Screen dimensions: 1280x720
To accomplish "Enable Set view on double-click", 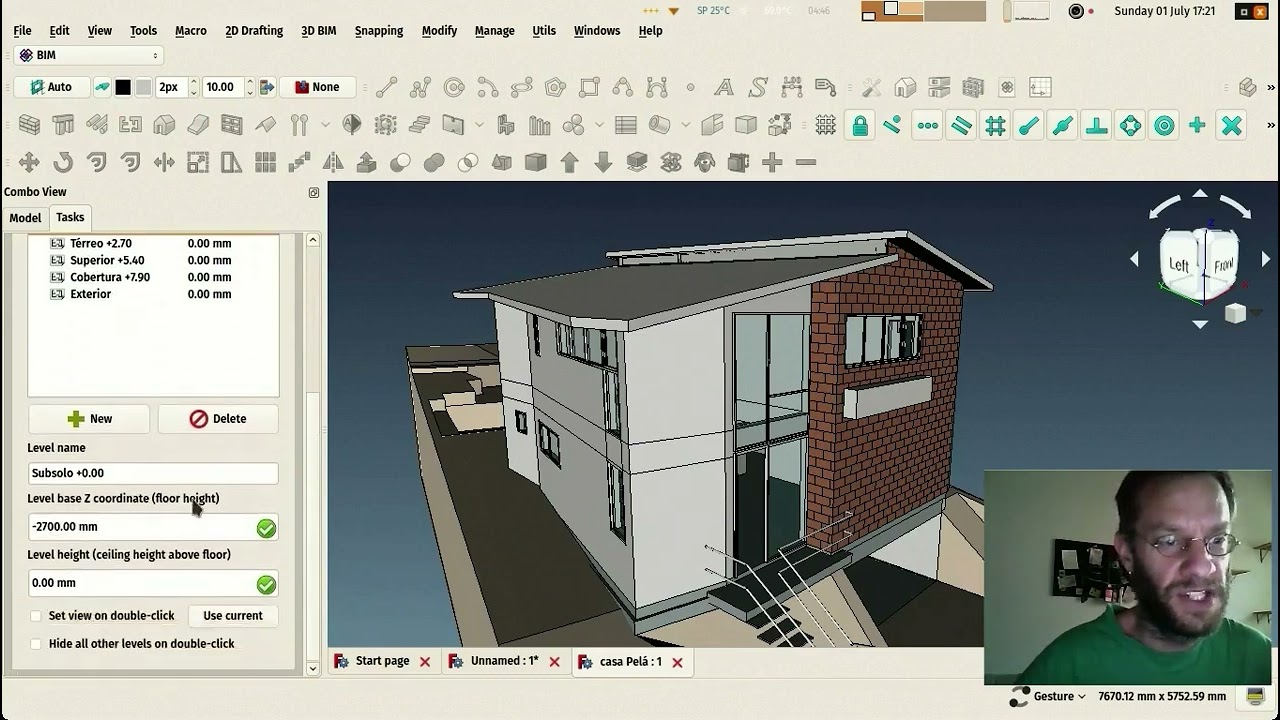I will pyautogui.click(x=36, y=616).
